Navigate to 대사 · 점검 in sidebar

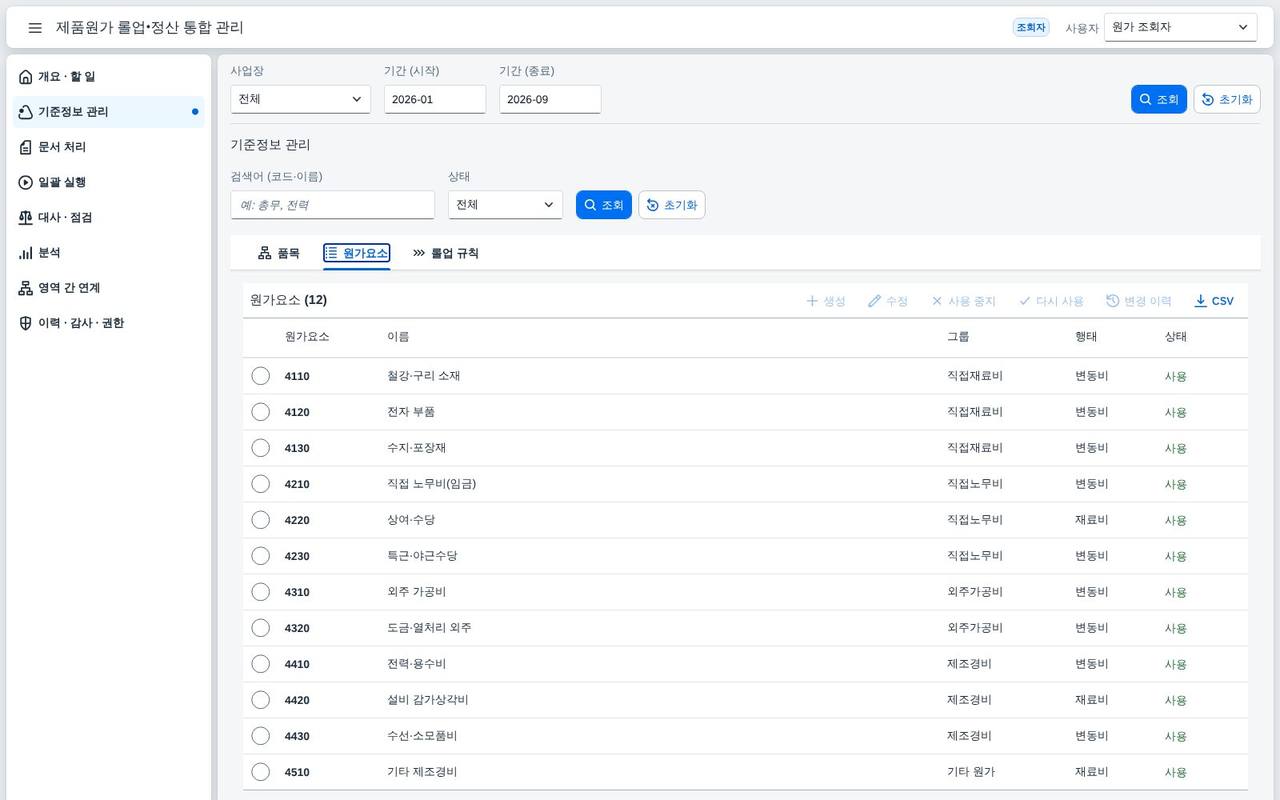[x=110, y=217]
